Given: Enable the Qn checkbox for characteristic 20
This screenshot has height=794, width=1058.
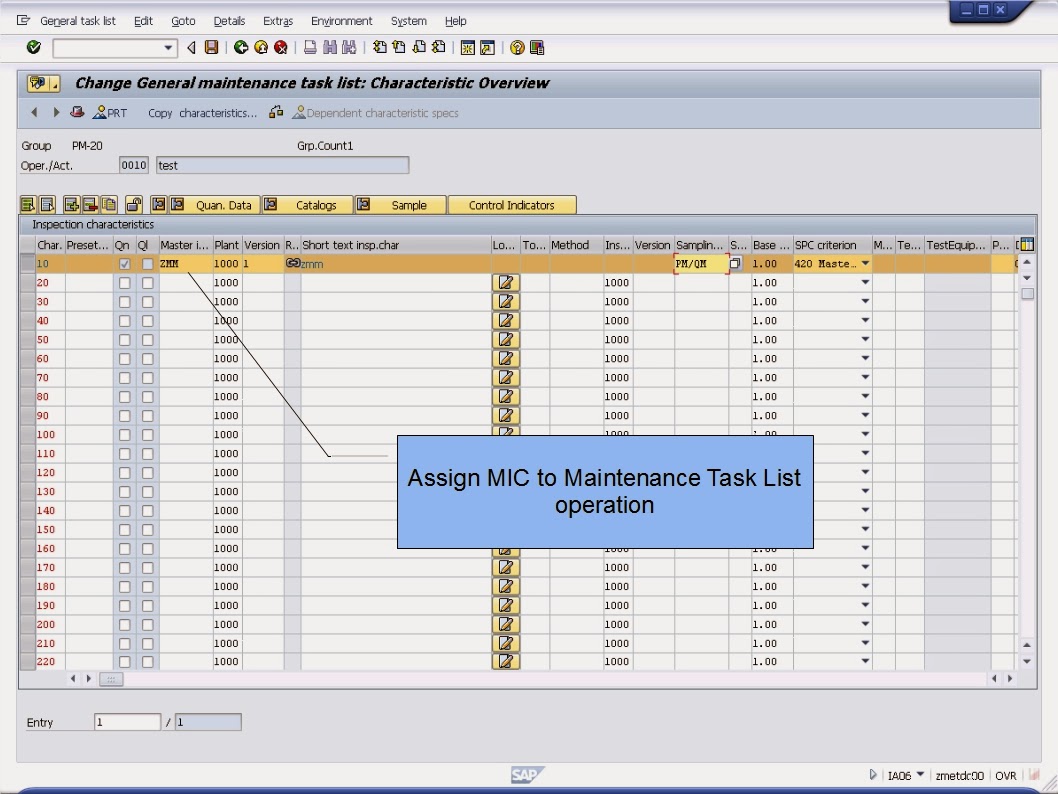Looking at the screenshot, I should pyautogui.click(x=123, y=282).
